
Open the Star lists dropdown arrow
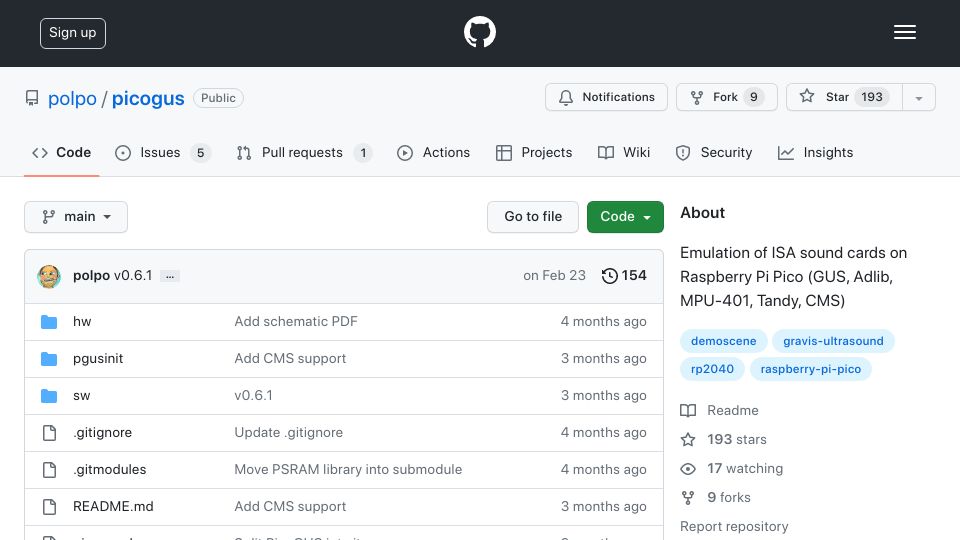(x=918, y=97)
